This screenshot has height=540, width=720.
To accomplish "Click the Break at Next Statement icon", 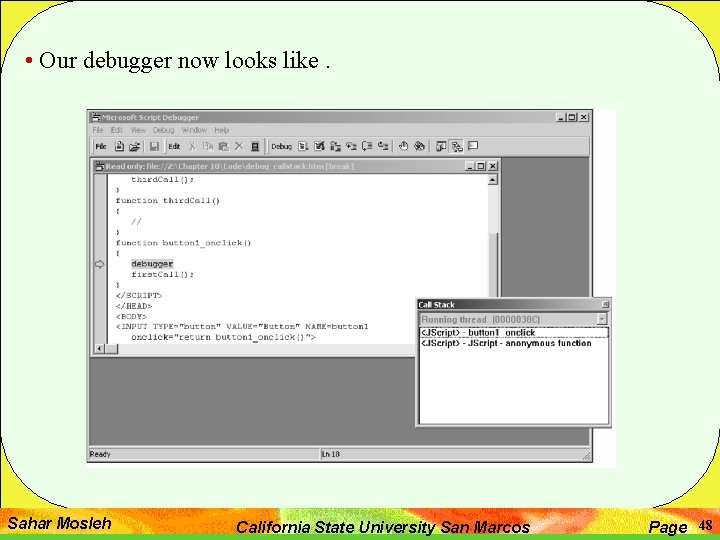I will tap(336, 146).
